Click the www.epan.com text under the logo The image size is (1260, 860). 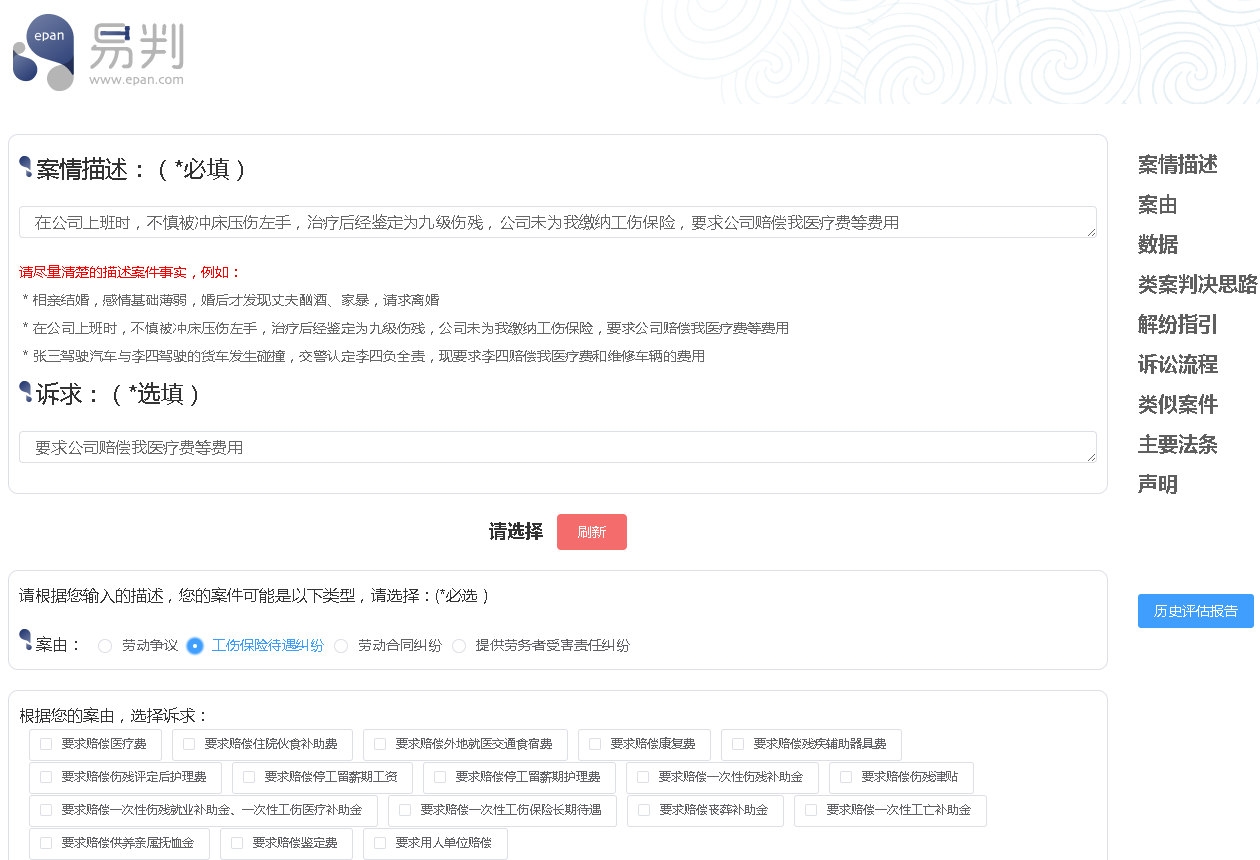point(136,79)
